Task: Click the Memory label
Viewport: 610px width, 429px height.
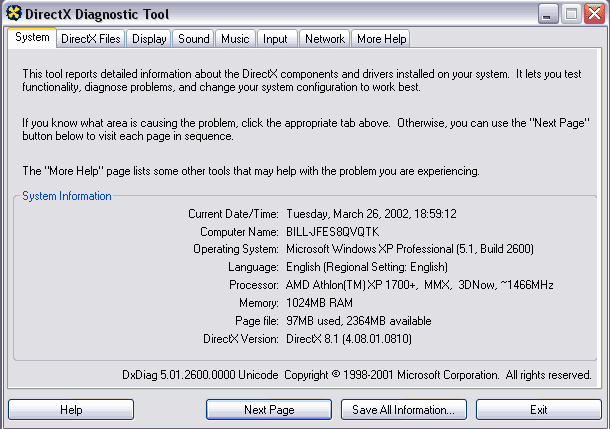Action: tap(259, 303)
